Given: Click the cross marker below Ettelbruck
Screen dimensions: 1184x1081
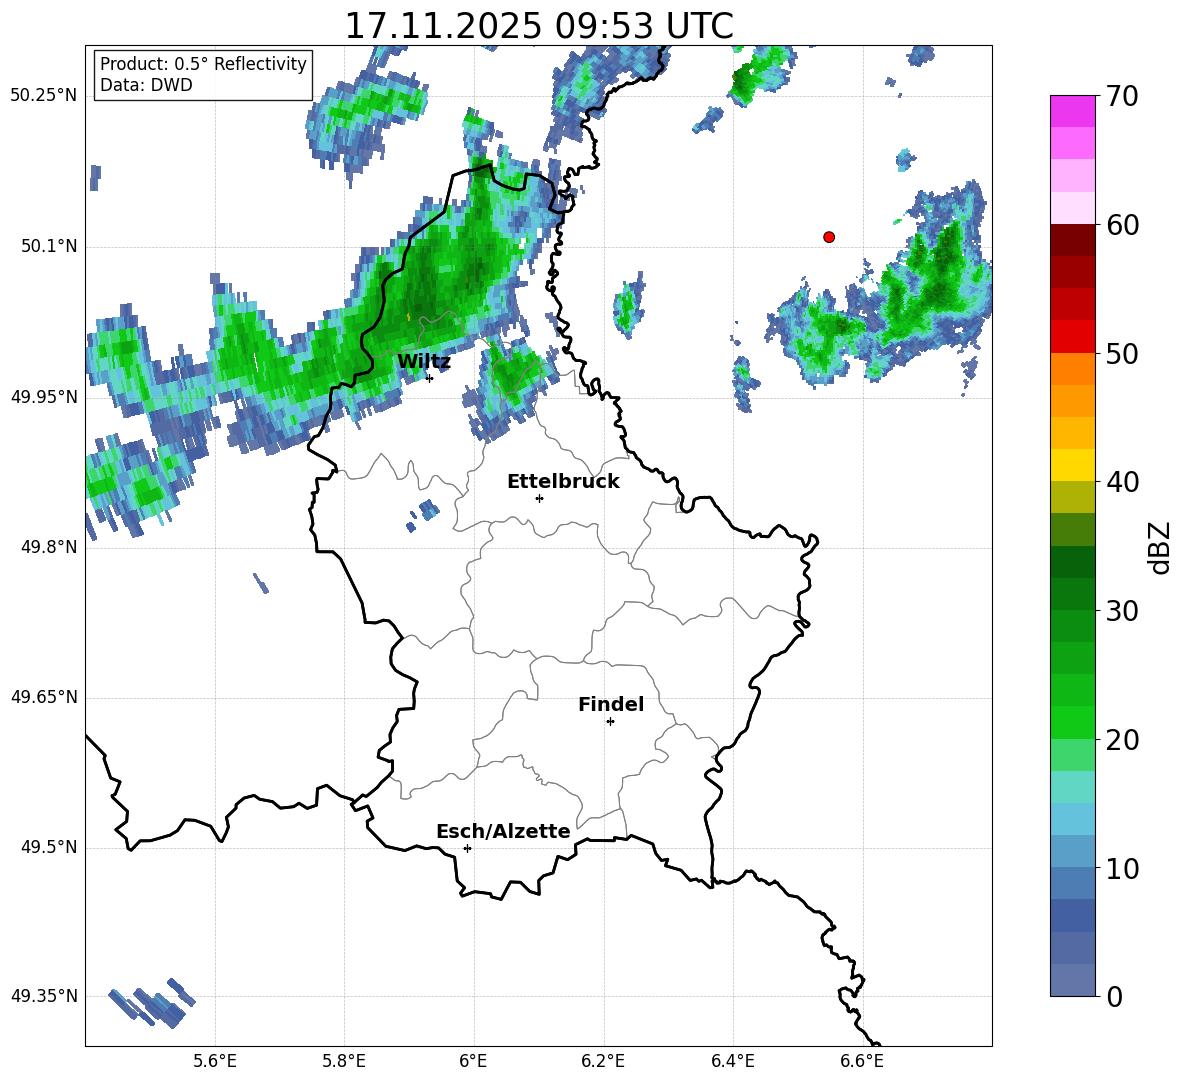Looking at the screenshot, I should tap(539, 498).
